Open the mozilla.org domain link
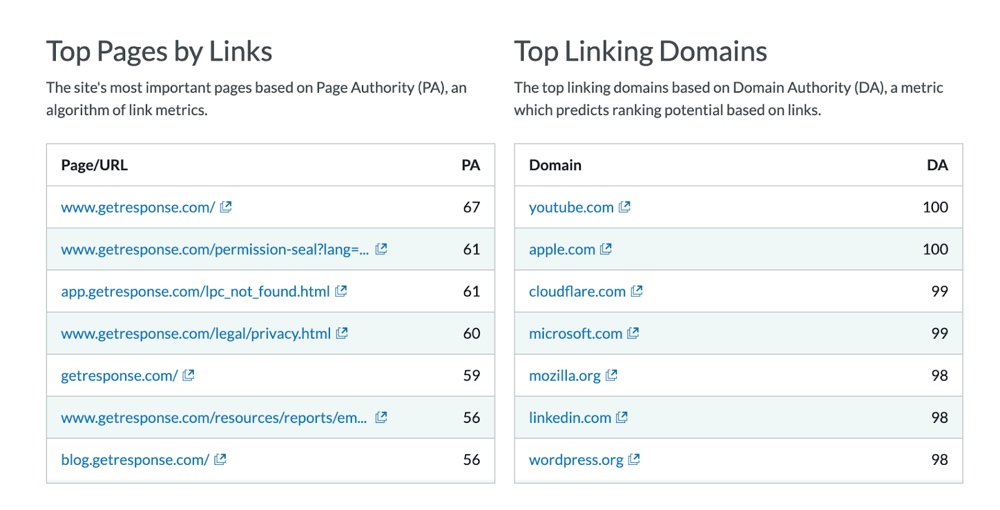 click(564, 375)
